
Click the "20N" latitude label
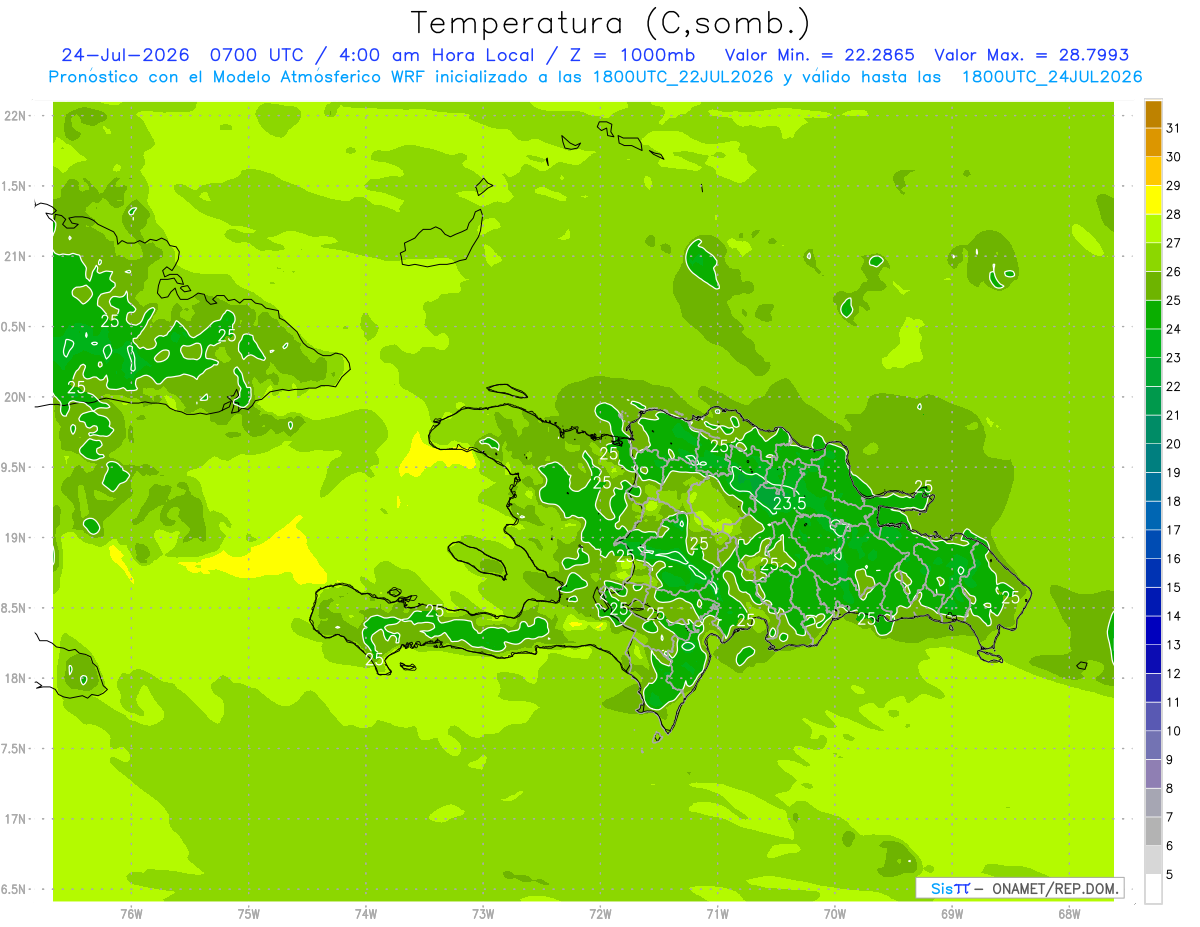coord(14,397)
